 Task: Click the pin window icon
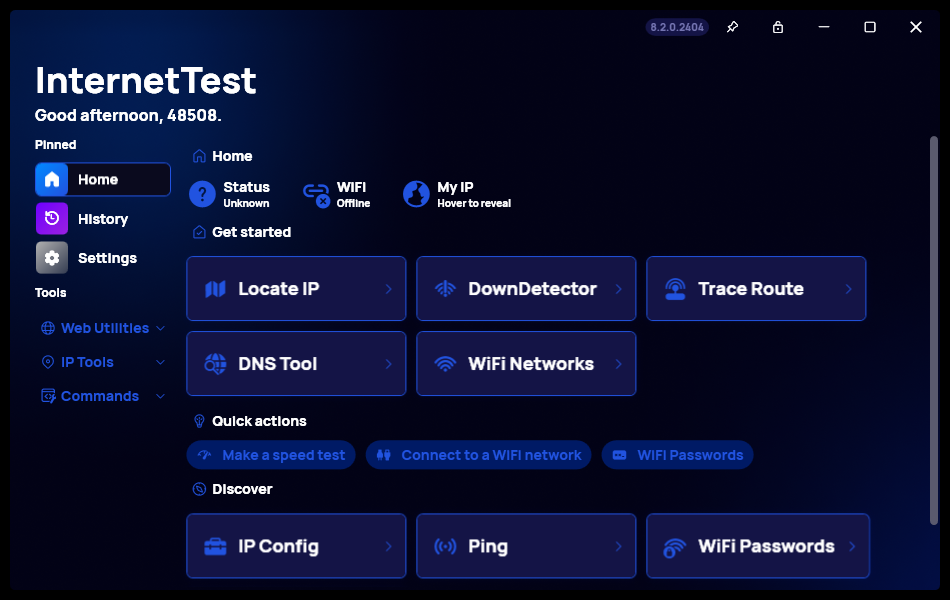click(732, 27)
